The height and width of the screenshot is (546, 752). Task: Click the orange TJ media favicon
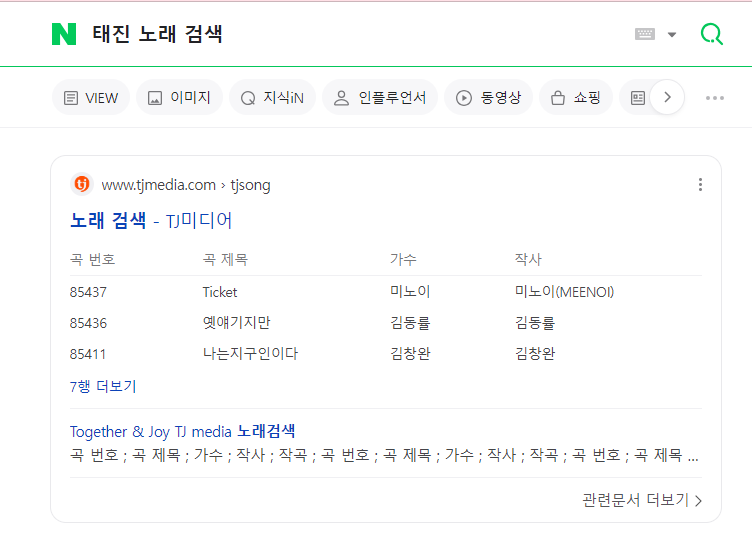[82, 184]
